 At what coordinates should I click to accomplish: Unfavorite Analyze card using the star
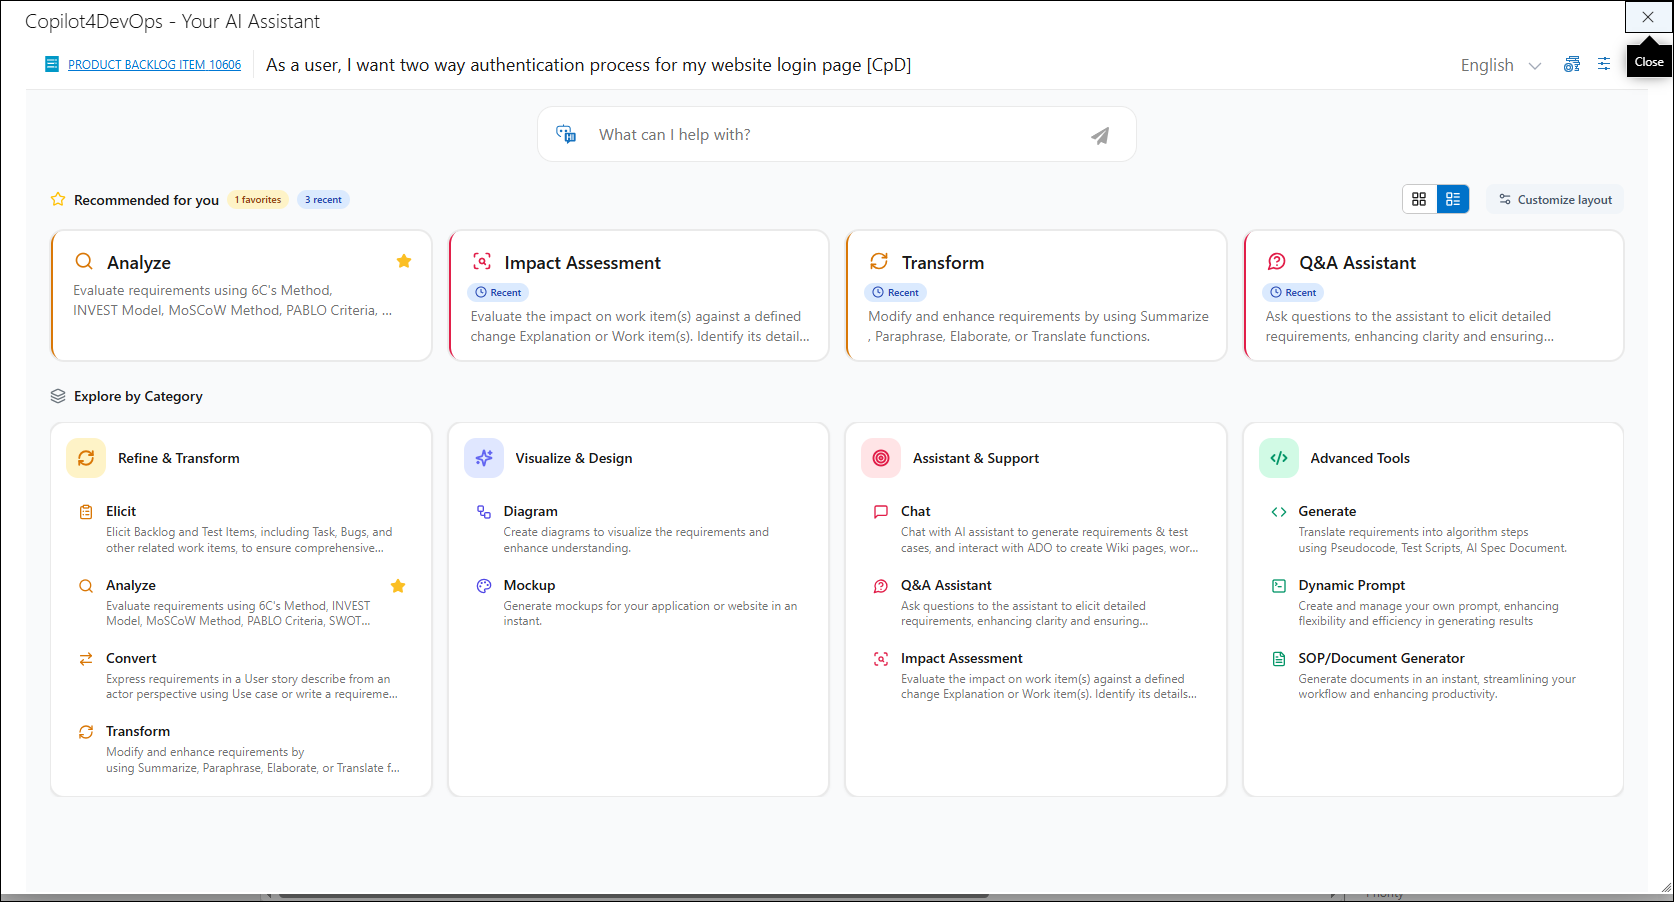404,261
